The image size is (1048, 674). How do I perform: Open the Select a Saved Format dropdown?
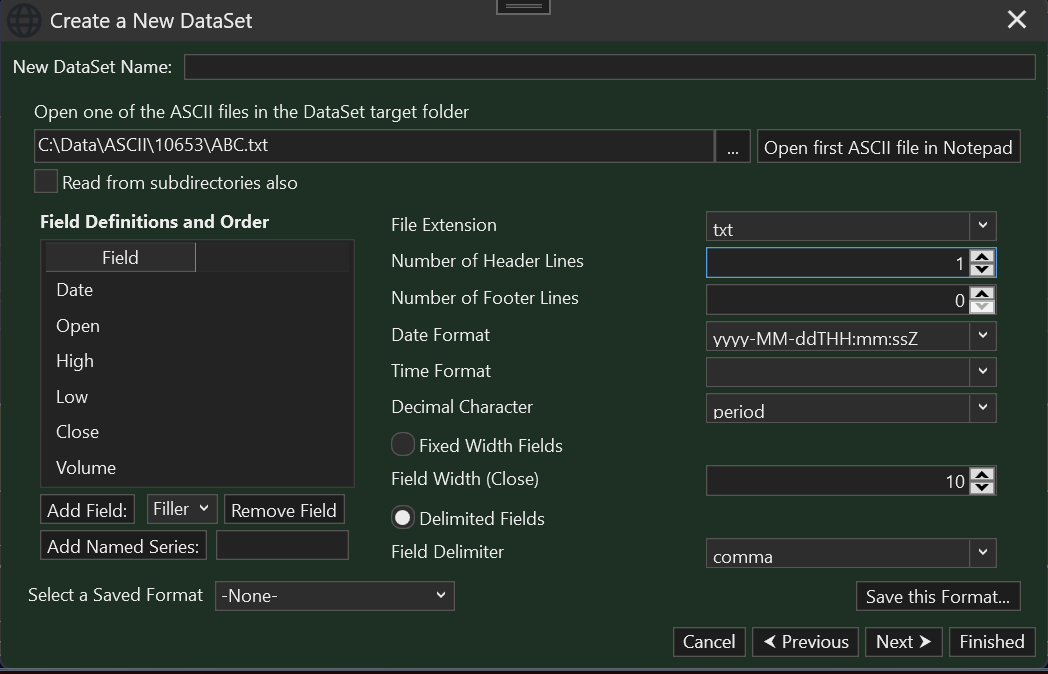point(335,596)
